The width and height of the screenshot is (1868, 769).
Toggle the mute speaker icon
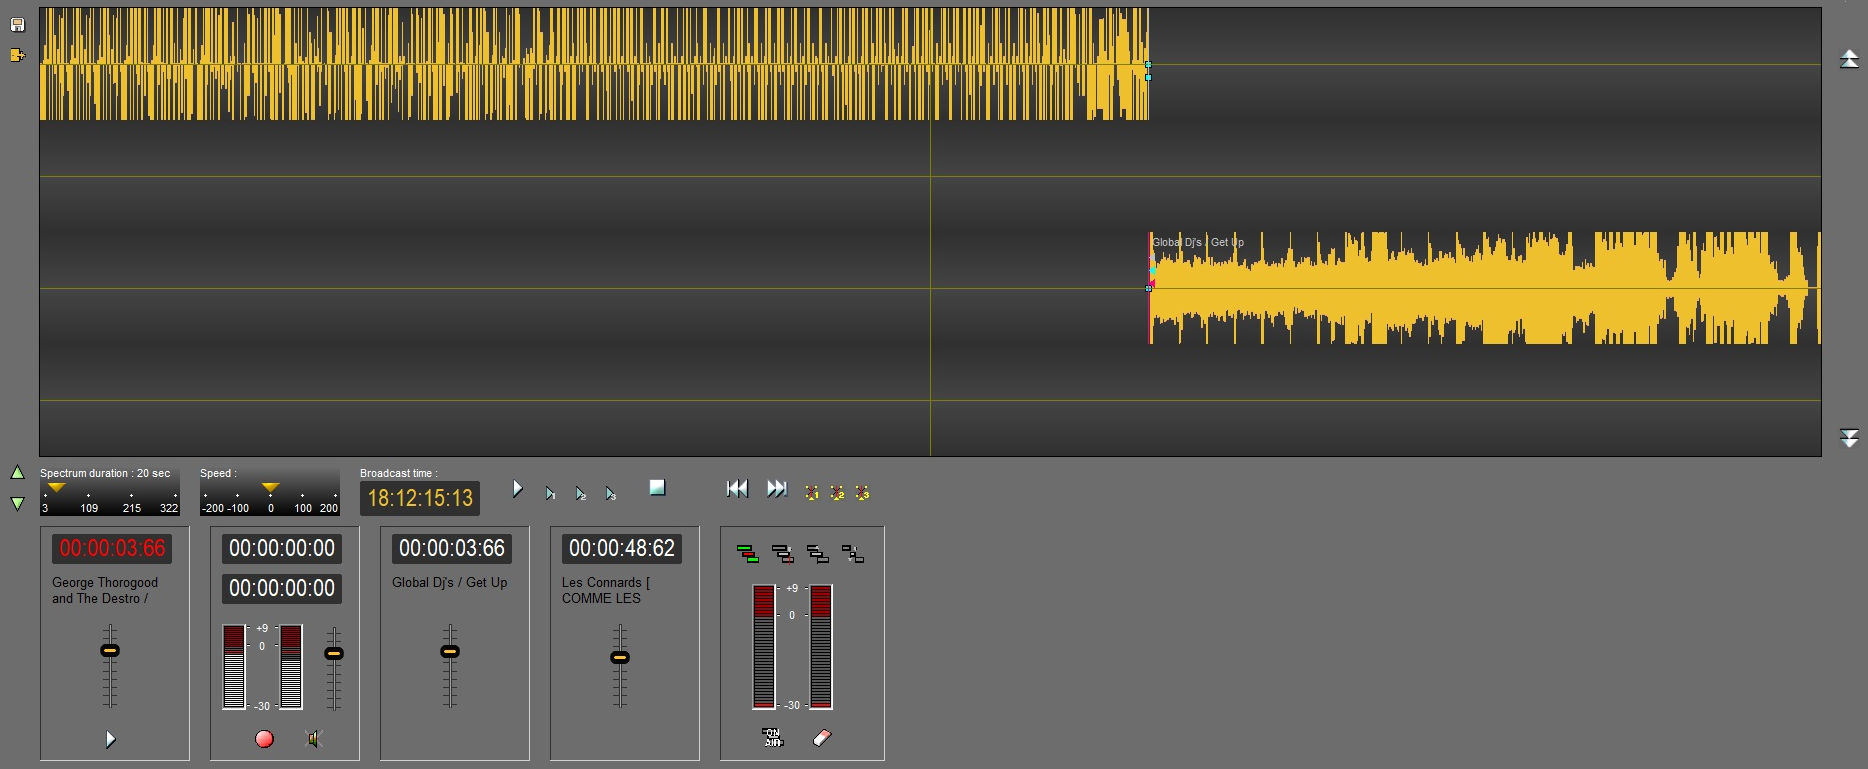click(314, 739)
